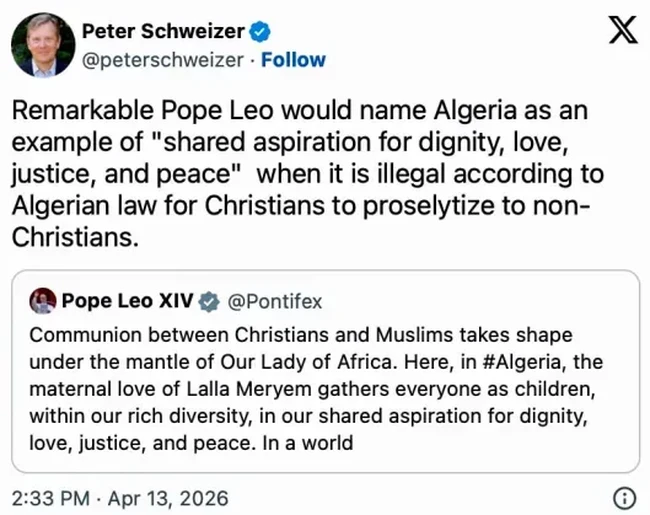
Task: Open Peter Schweizer's profile photo
Action: 43,44
